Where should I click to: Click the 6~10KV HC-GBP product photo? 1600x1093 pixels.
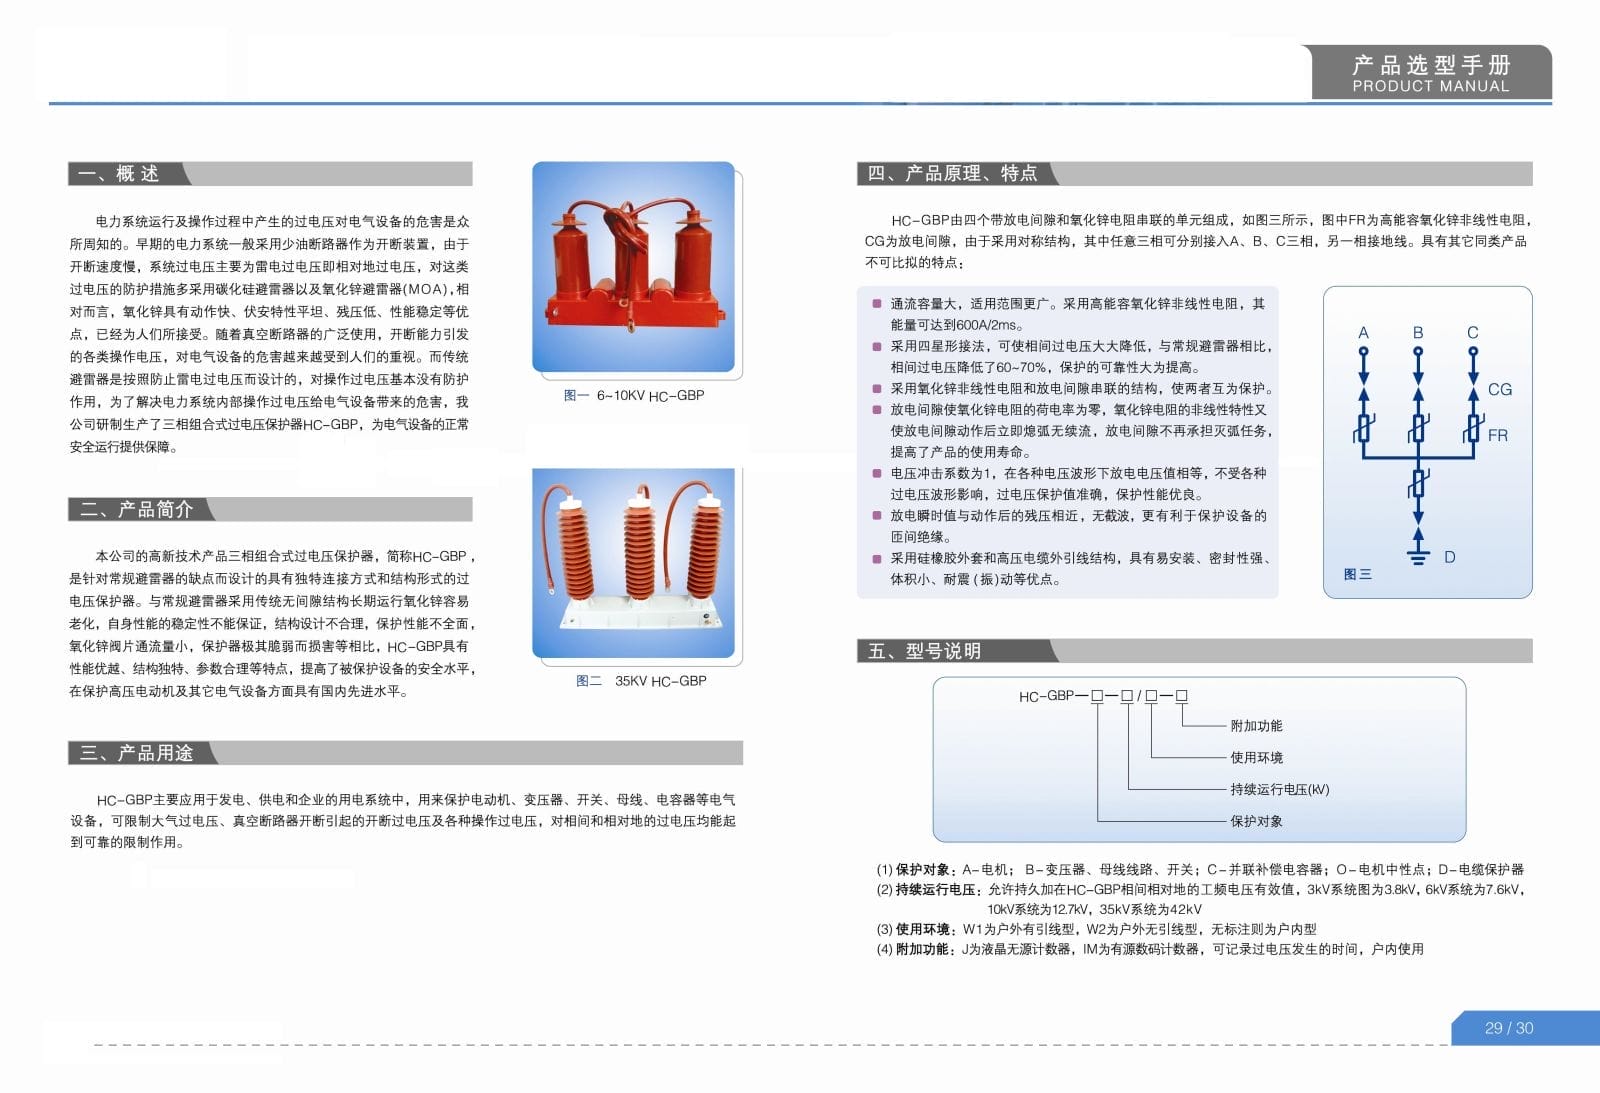(633, 267)
